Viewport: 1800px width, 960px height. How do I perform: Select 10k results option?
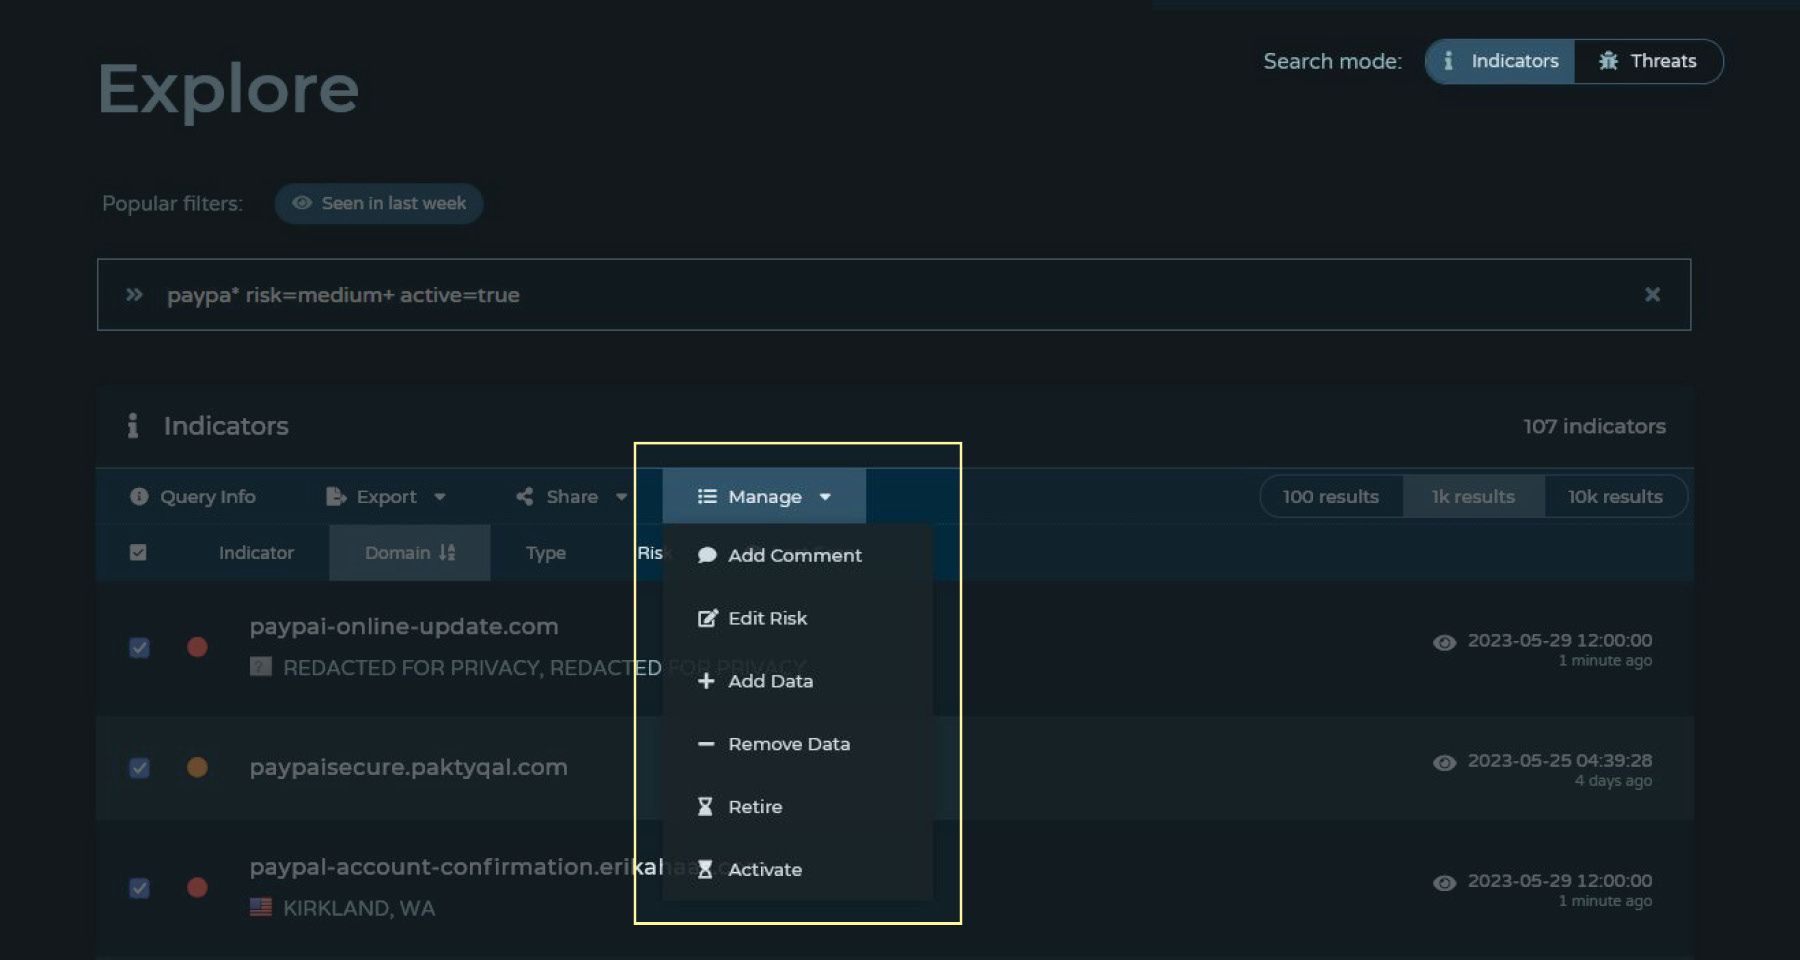tap(1615, 497)
